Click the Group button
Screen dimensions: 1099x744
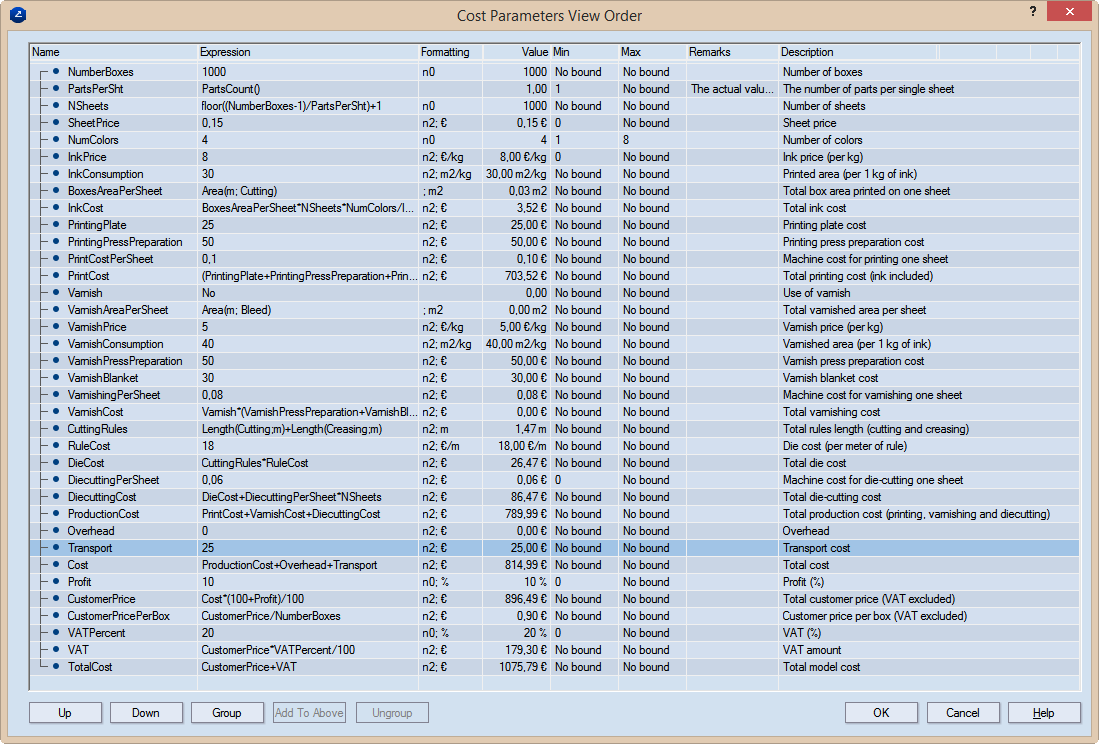pyautogui.click(x=227, y=713)
